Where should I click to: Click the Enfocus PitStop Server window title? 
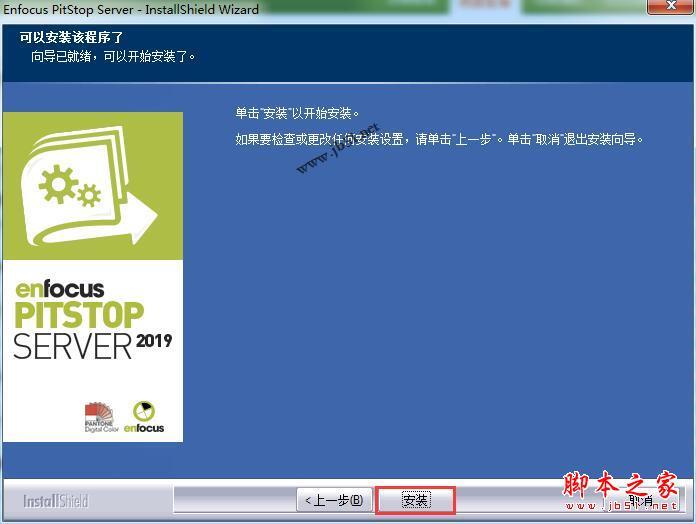click(x=131, y=9)
